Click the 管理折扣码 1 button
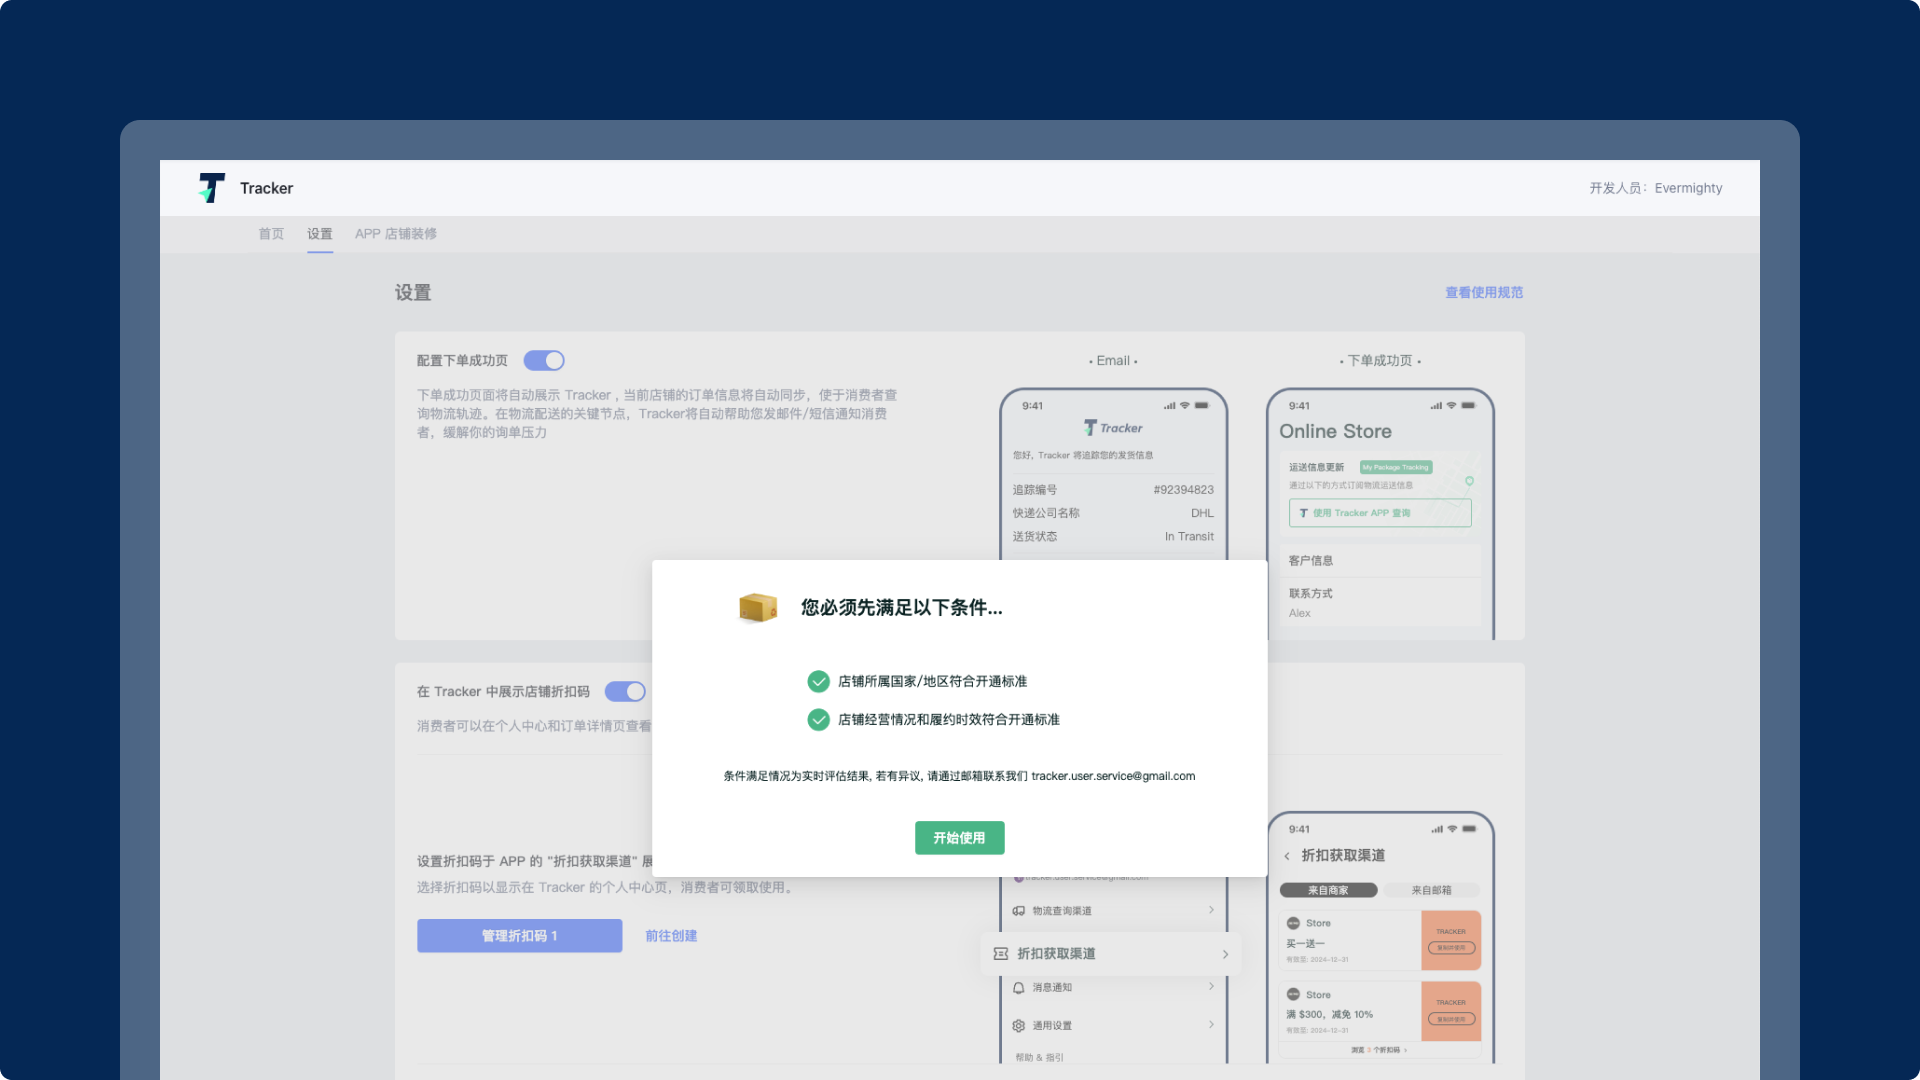 click(519, 936)
